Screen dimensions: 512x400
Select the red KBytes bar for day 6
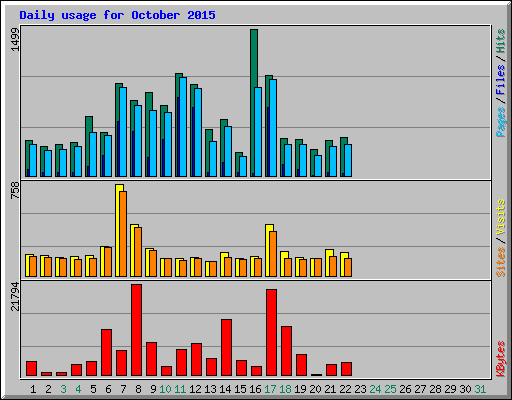pos(106,353)
